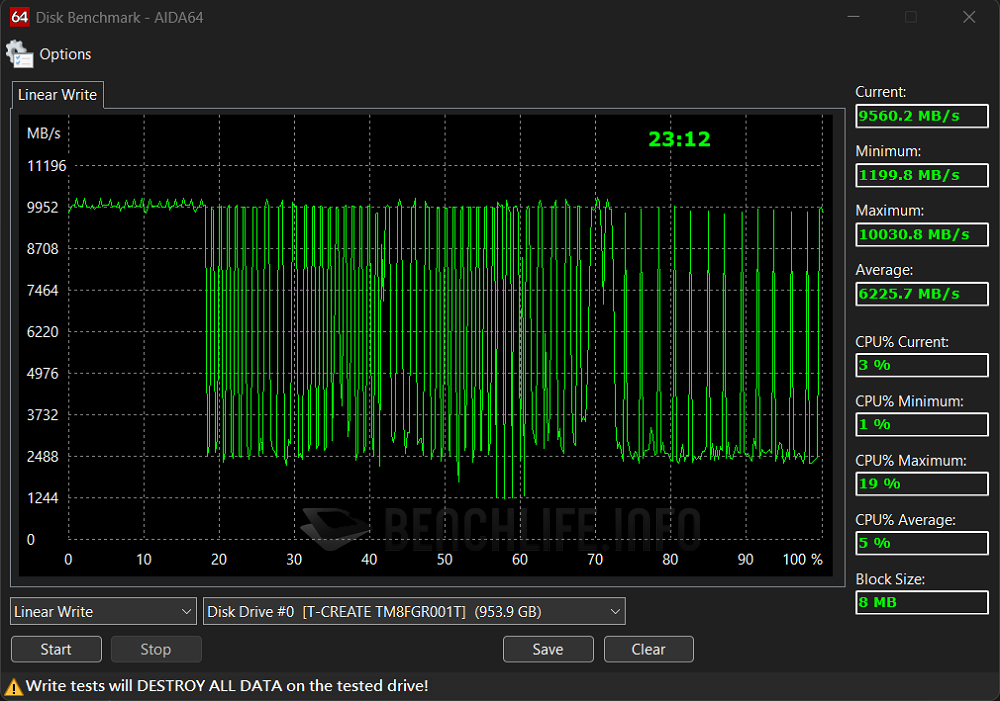Select the Minimum 1199.8 MB/s field
This screenshot has width=1000, height=701.
921,175
